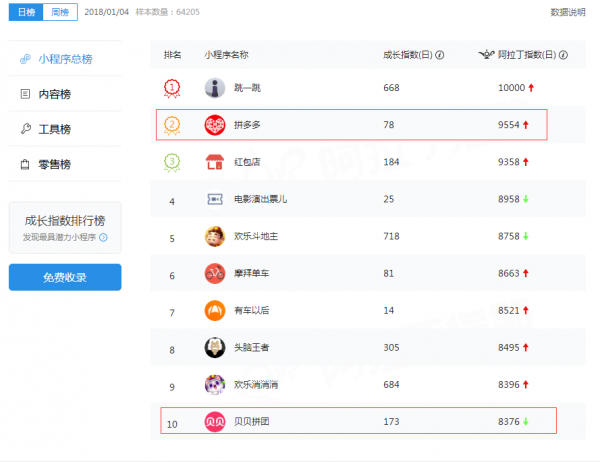Click the 阿拉丁指数(日) column header
Viewport: 600px width, 462px height.
tap(527, 55)
